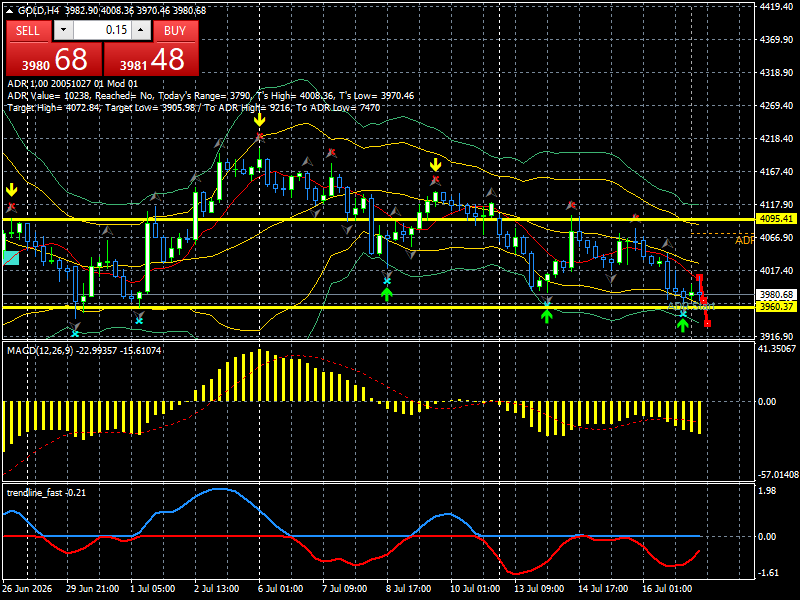800x600 pixels.
Task: Select the green up arrow near 16 Jul
Action: point(683,325)
